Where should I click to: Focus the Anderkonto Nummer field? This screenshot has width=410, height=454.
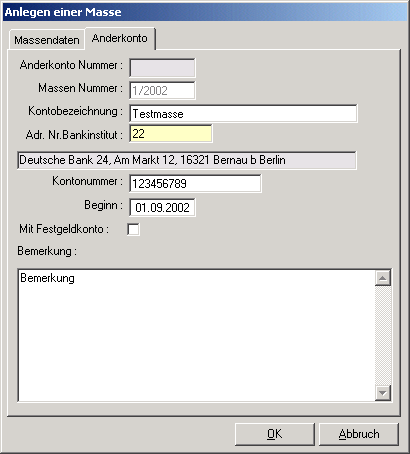[162, 68]
